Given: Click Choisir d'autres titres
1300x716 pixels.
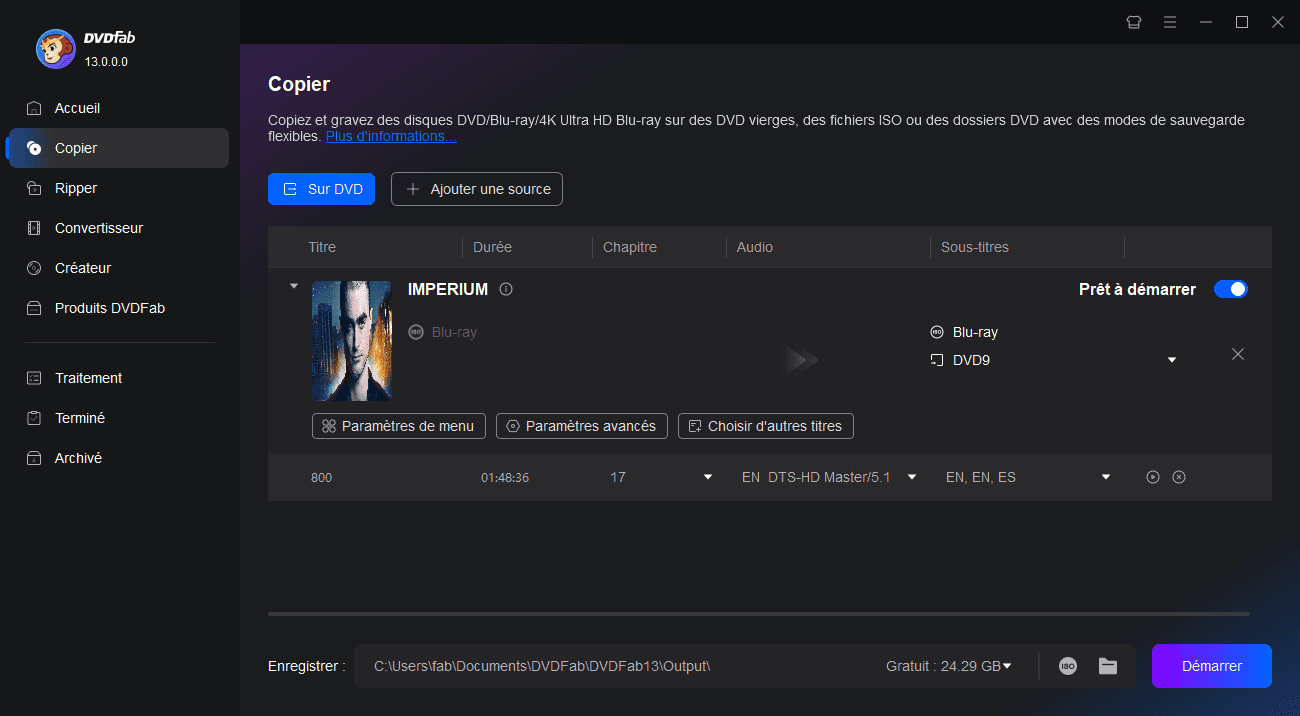Looking at the screenshot, I should [x=765, y=426].
